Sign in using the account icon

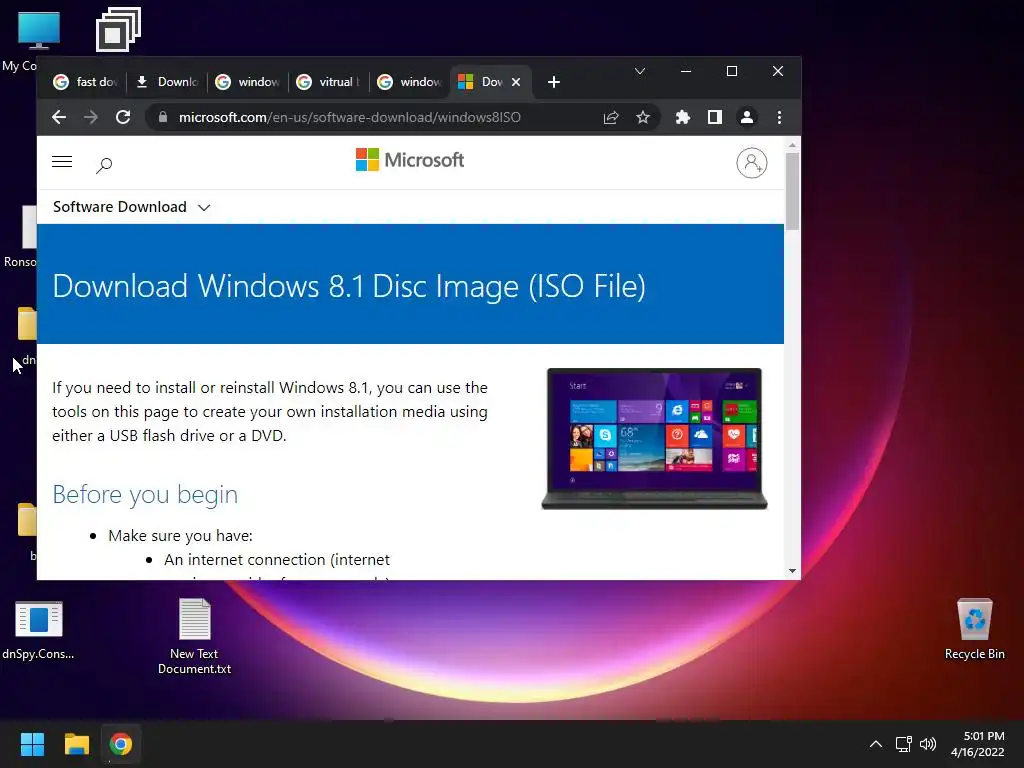pos(752,163)
